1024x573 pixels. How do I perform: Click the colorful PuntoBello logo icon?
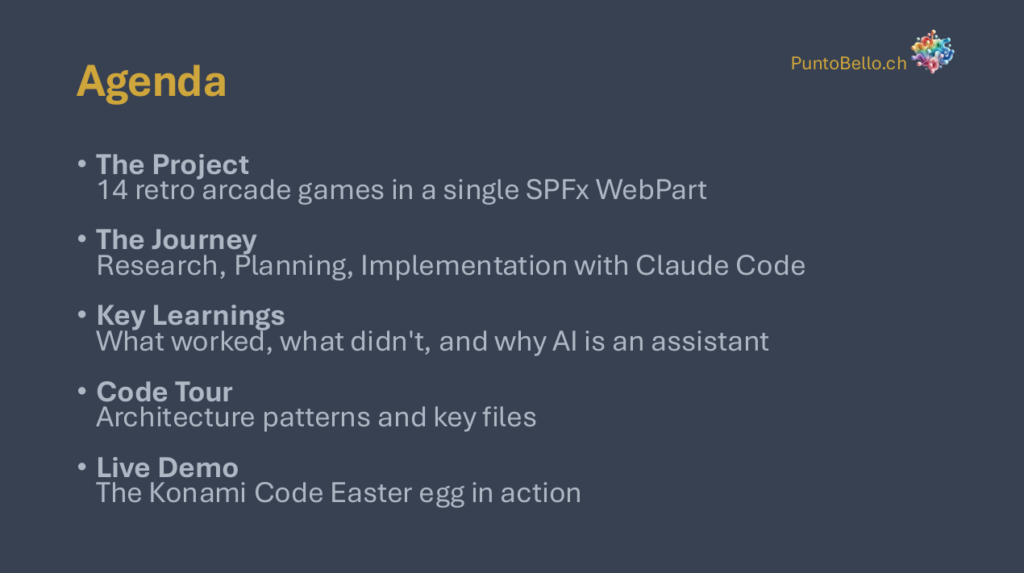pyautogui.click(x=932, y=51)
